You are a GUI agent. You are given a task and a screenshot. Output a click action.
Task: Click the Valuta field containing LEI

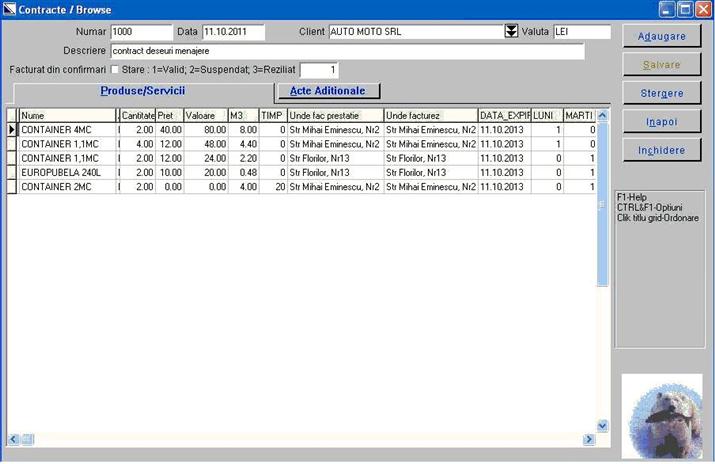coord(581,32)
